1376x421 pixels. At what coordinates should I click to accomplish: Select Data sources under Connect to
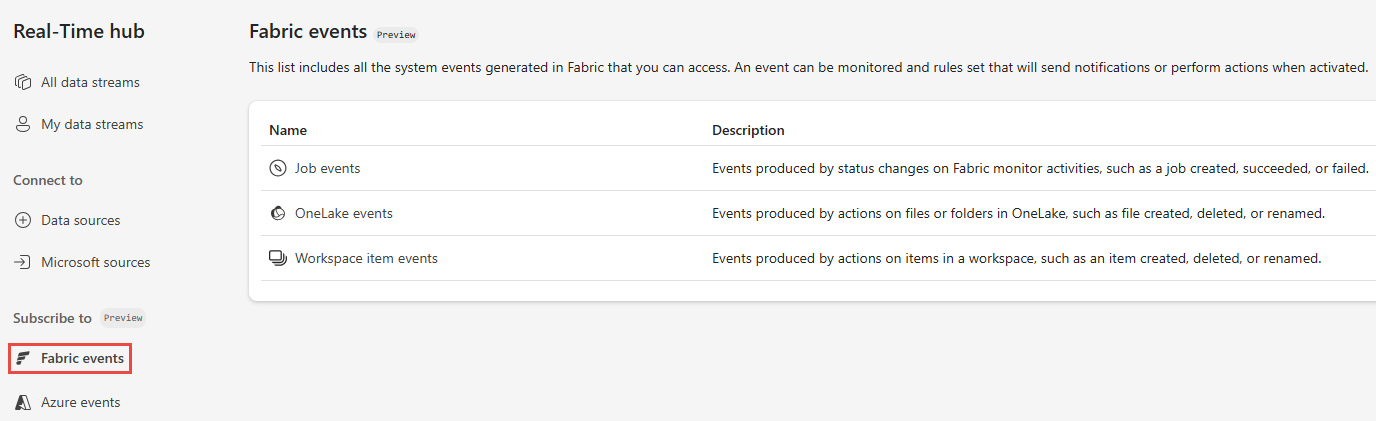click(x=80, y=221)
